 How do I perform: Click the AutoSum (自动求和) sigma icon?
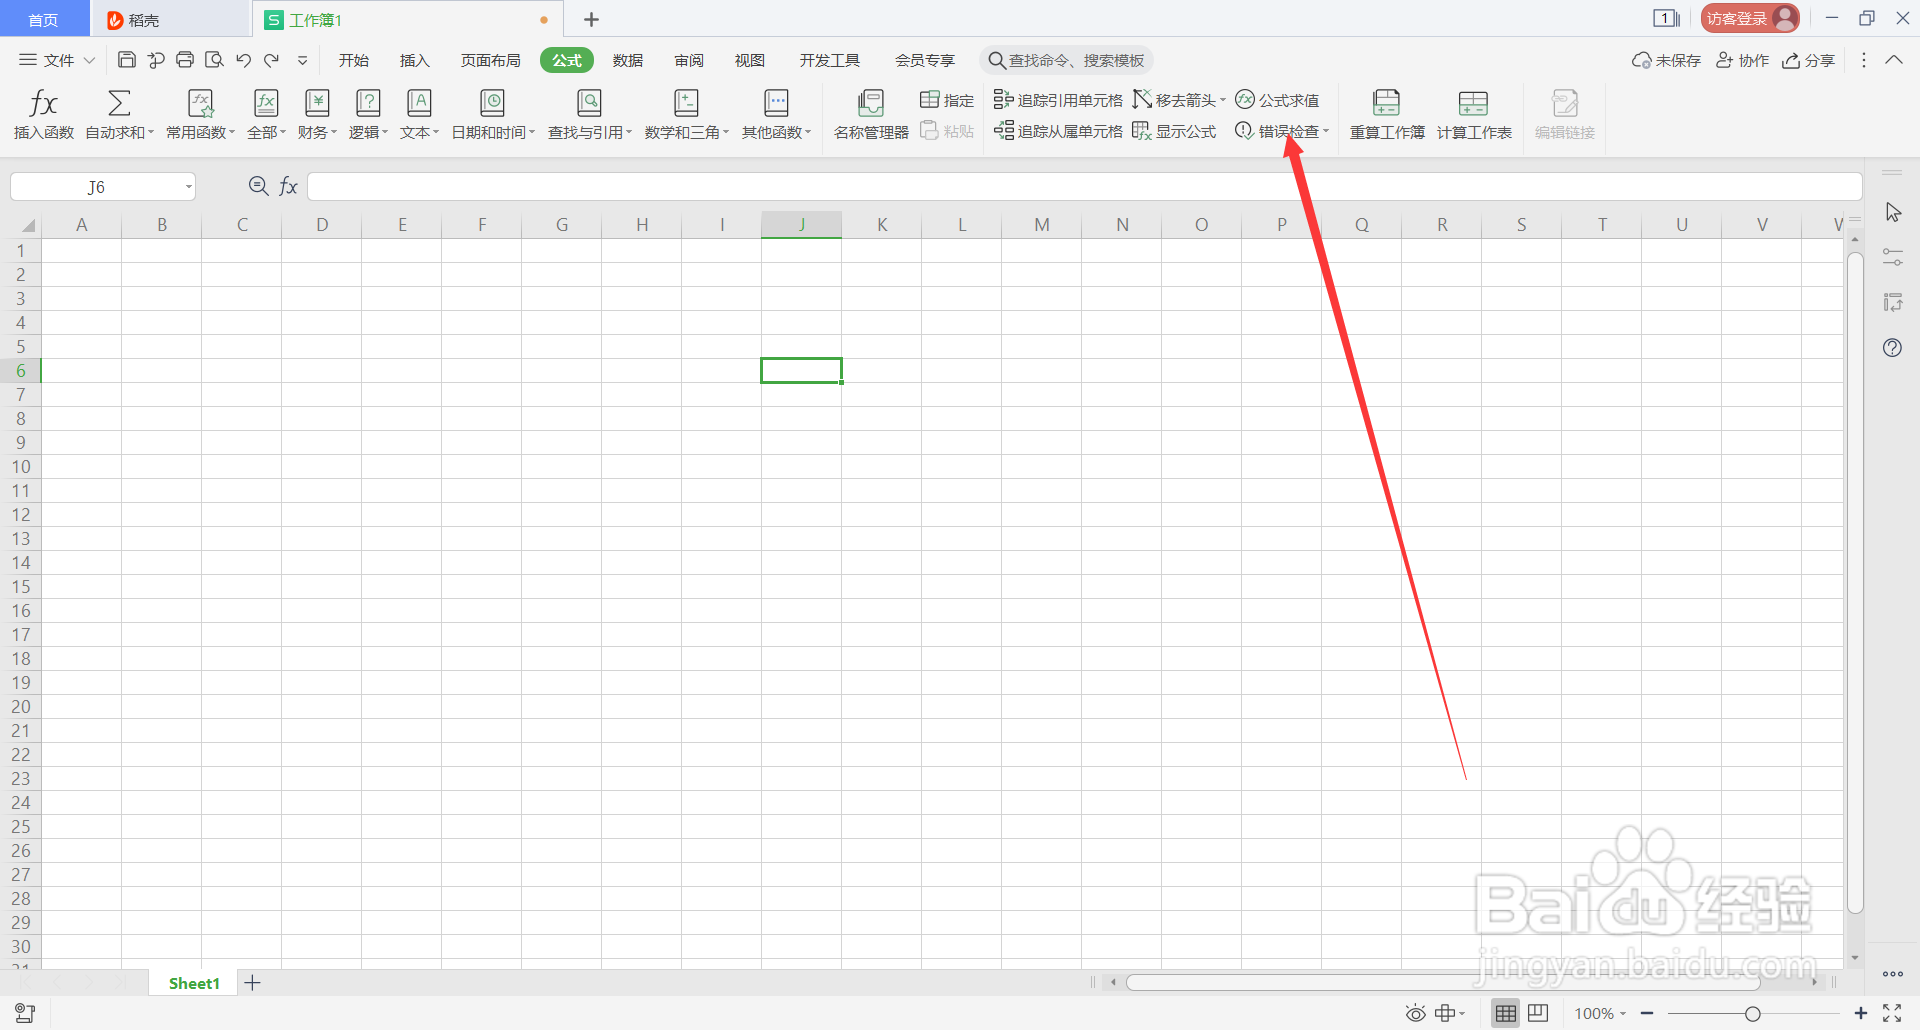[x=119, y=103]
